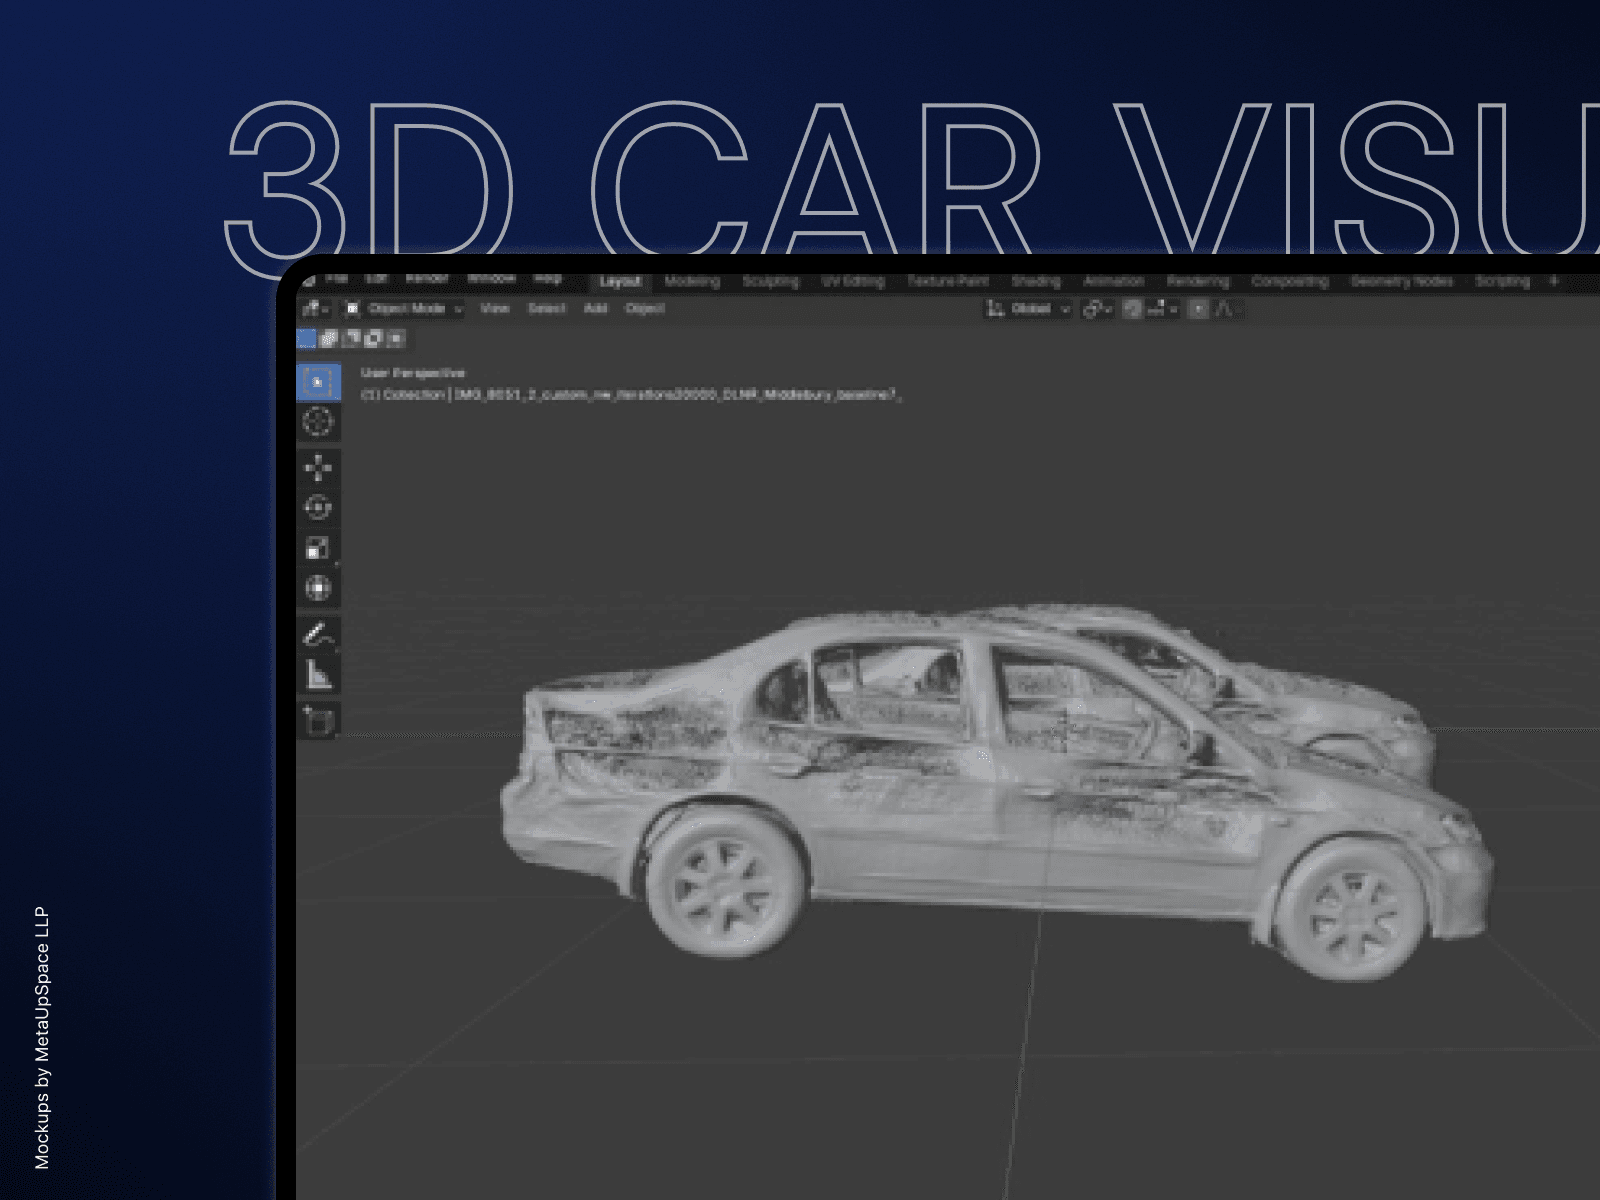
Task: Pick the Measure ruler tool
Action: pyautogui.click(x=318, y=675)
